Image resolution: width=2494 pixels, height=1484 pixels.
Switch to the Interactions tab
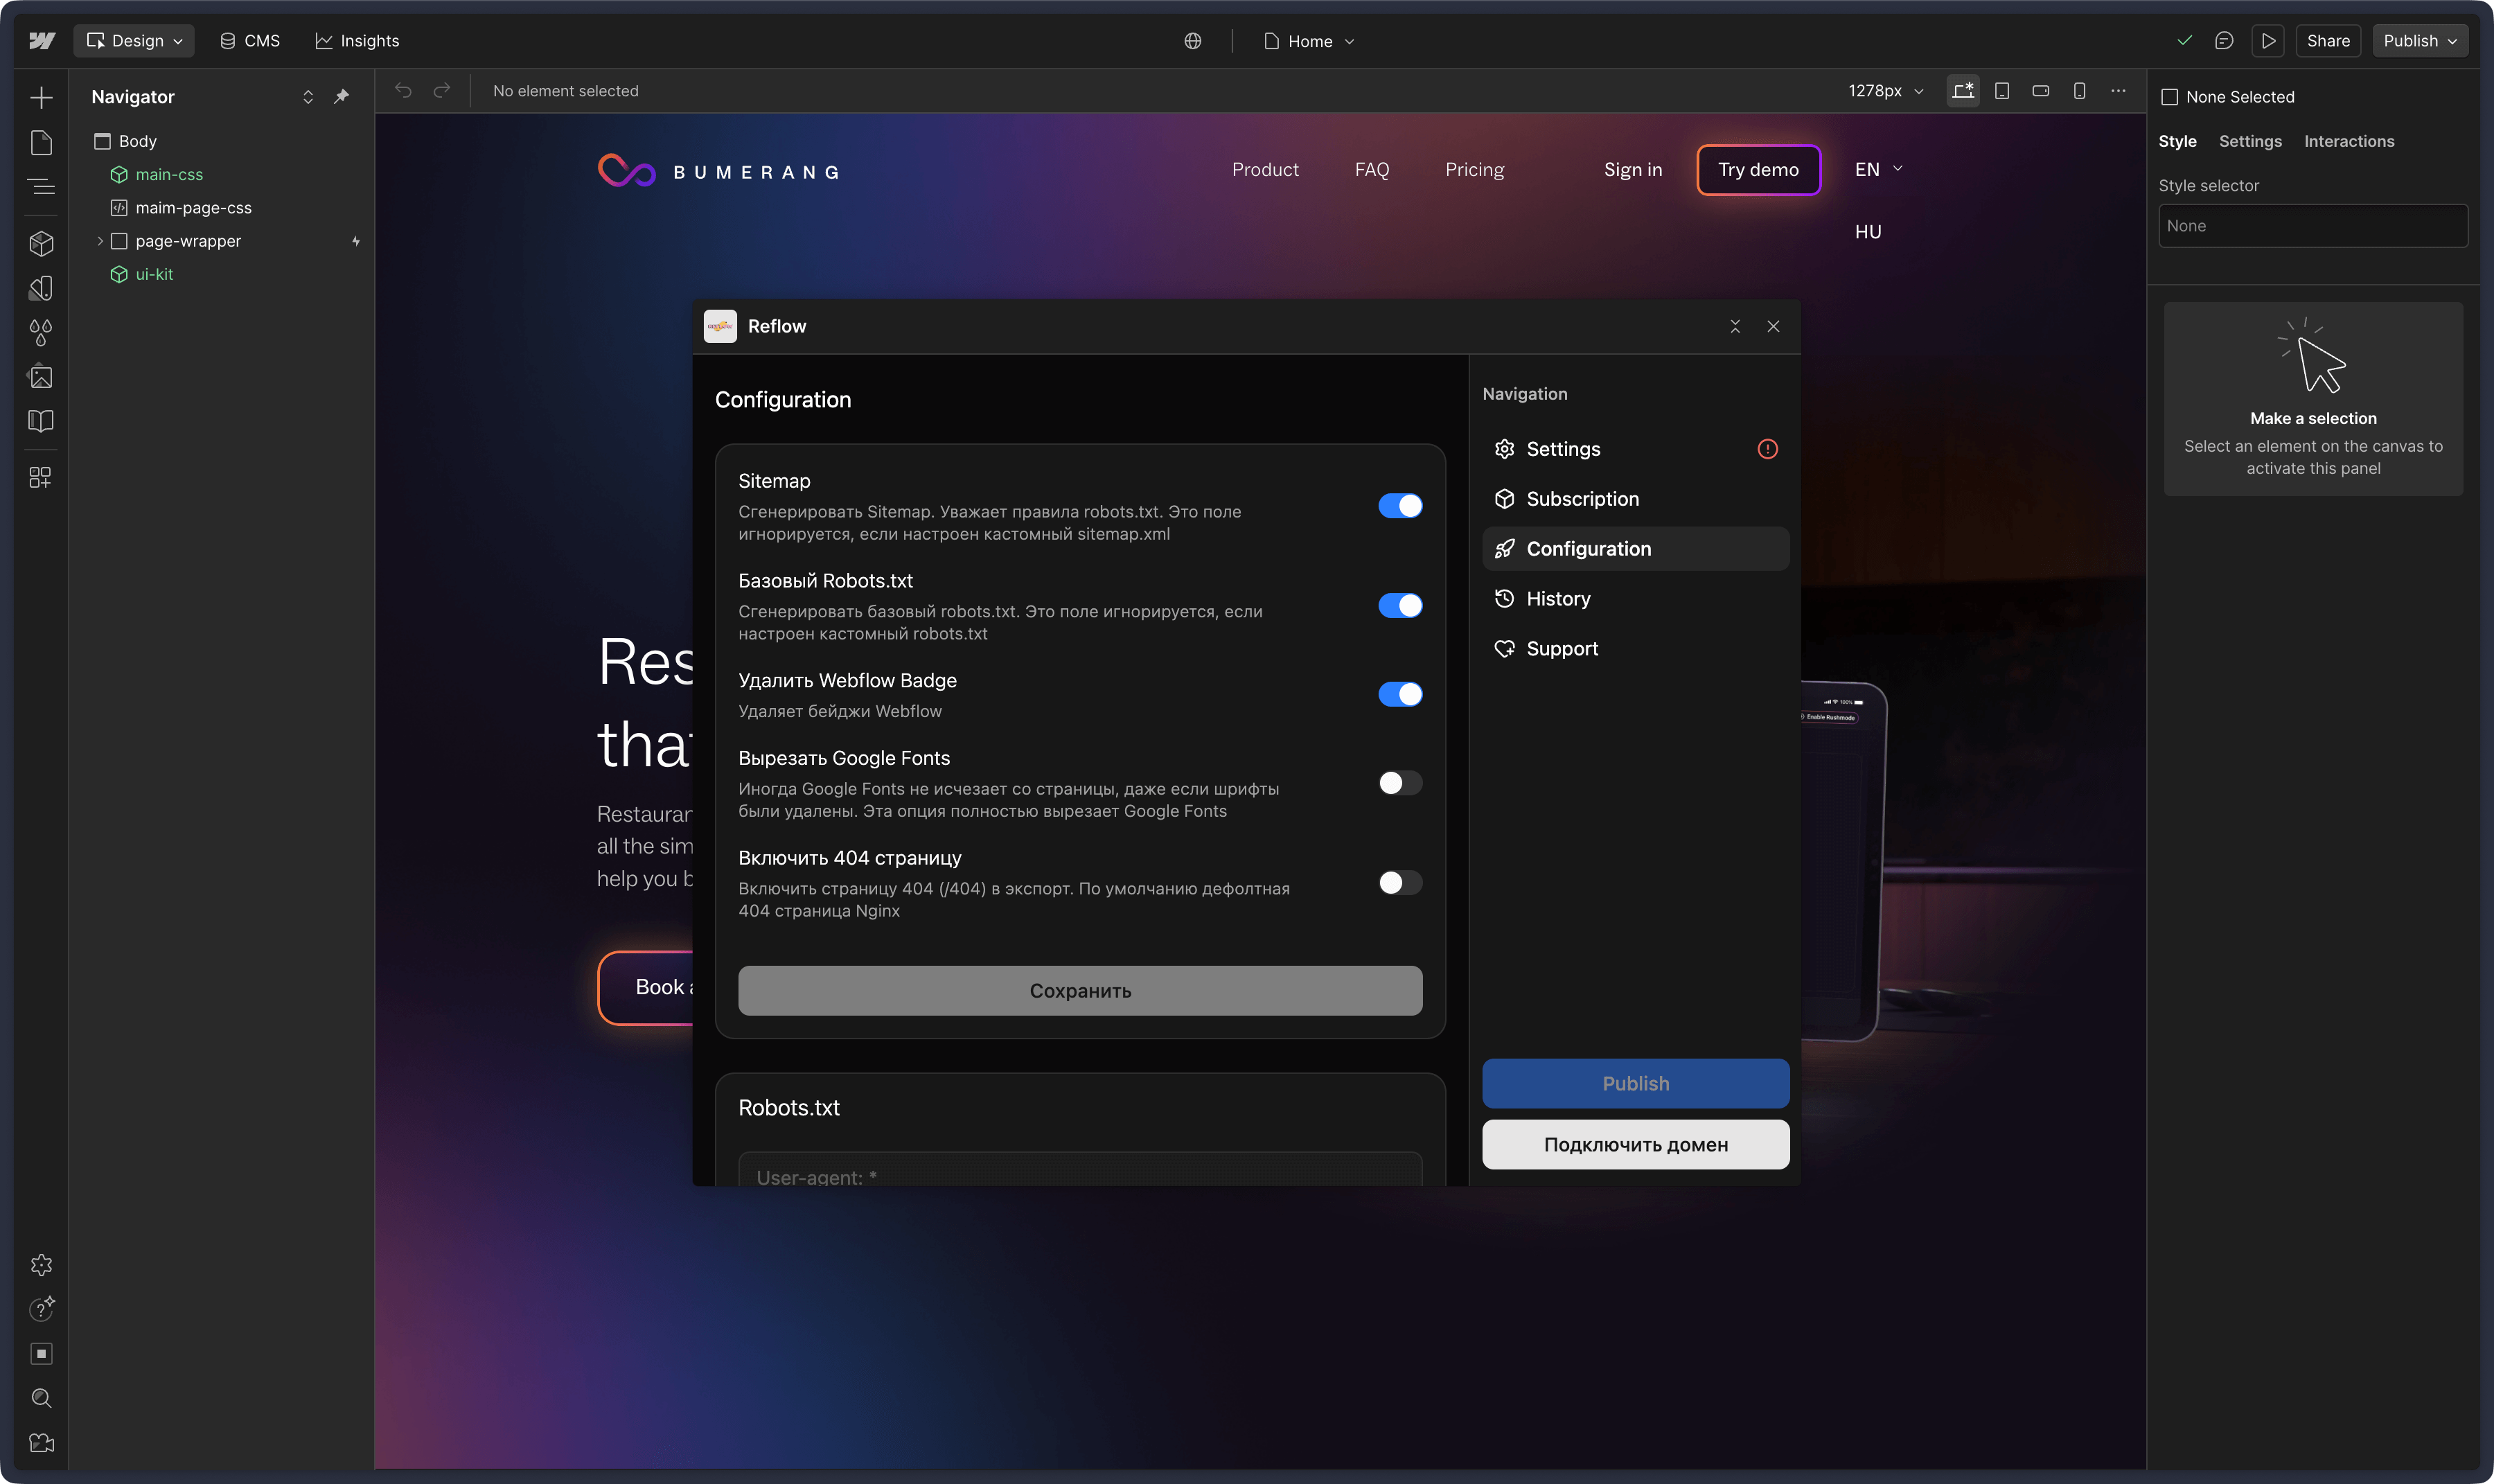tap(2348, 141)
